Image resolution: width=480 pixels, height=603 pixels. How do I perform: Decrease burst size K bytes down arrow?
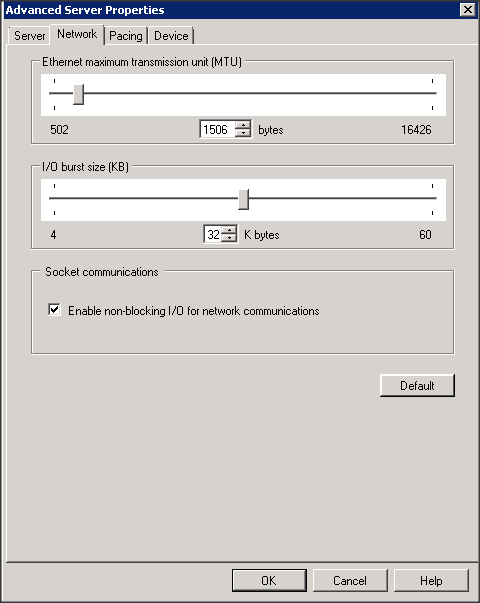pos(229,238)
